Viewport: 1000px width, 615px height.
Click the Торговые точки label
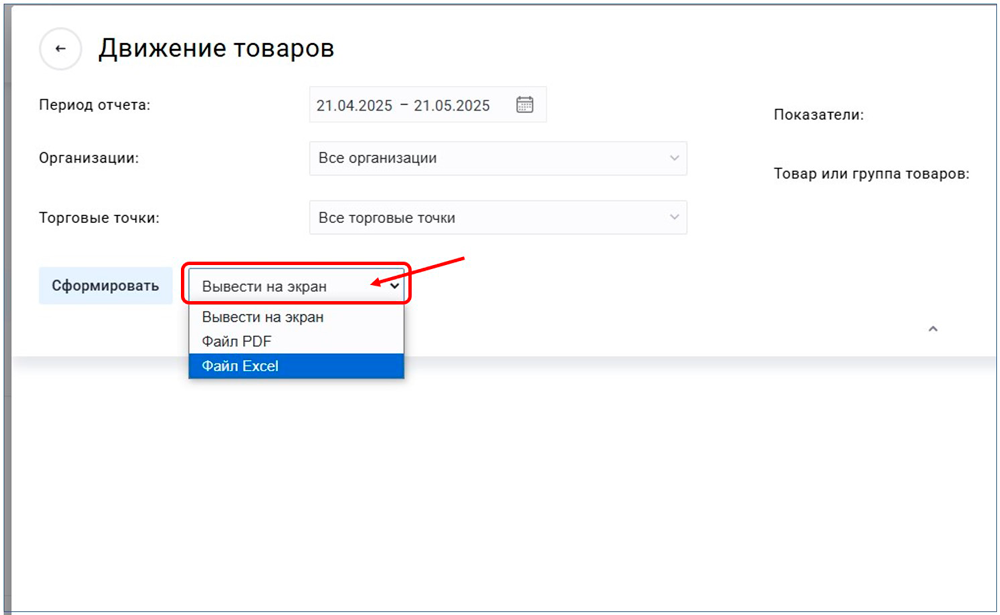[x=99, y=218]
